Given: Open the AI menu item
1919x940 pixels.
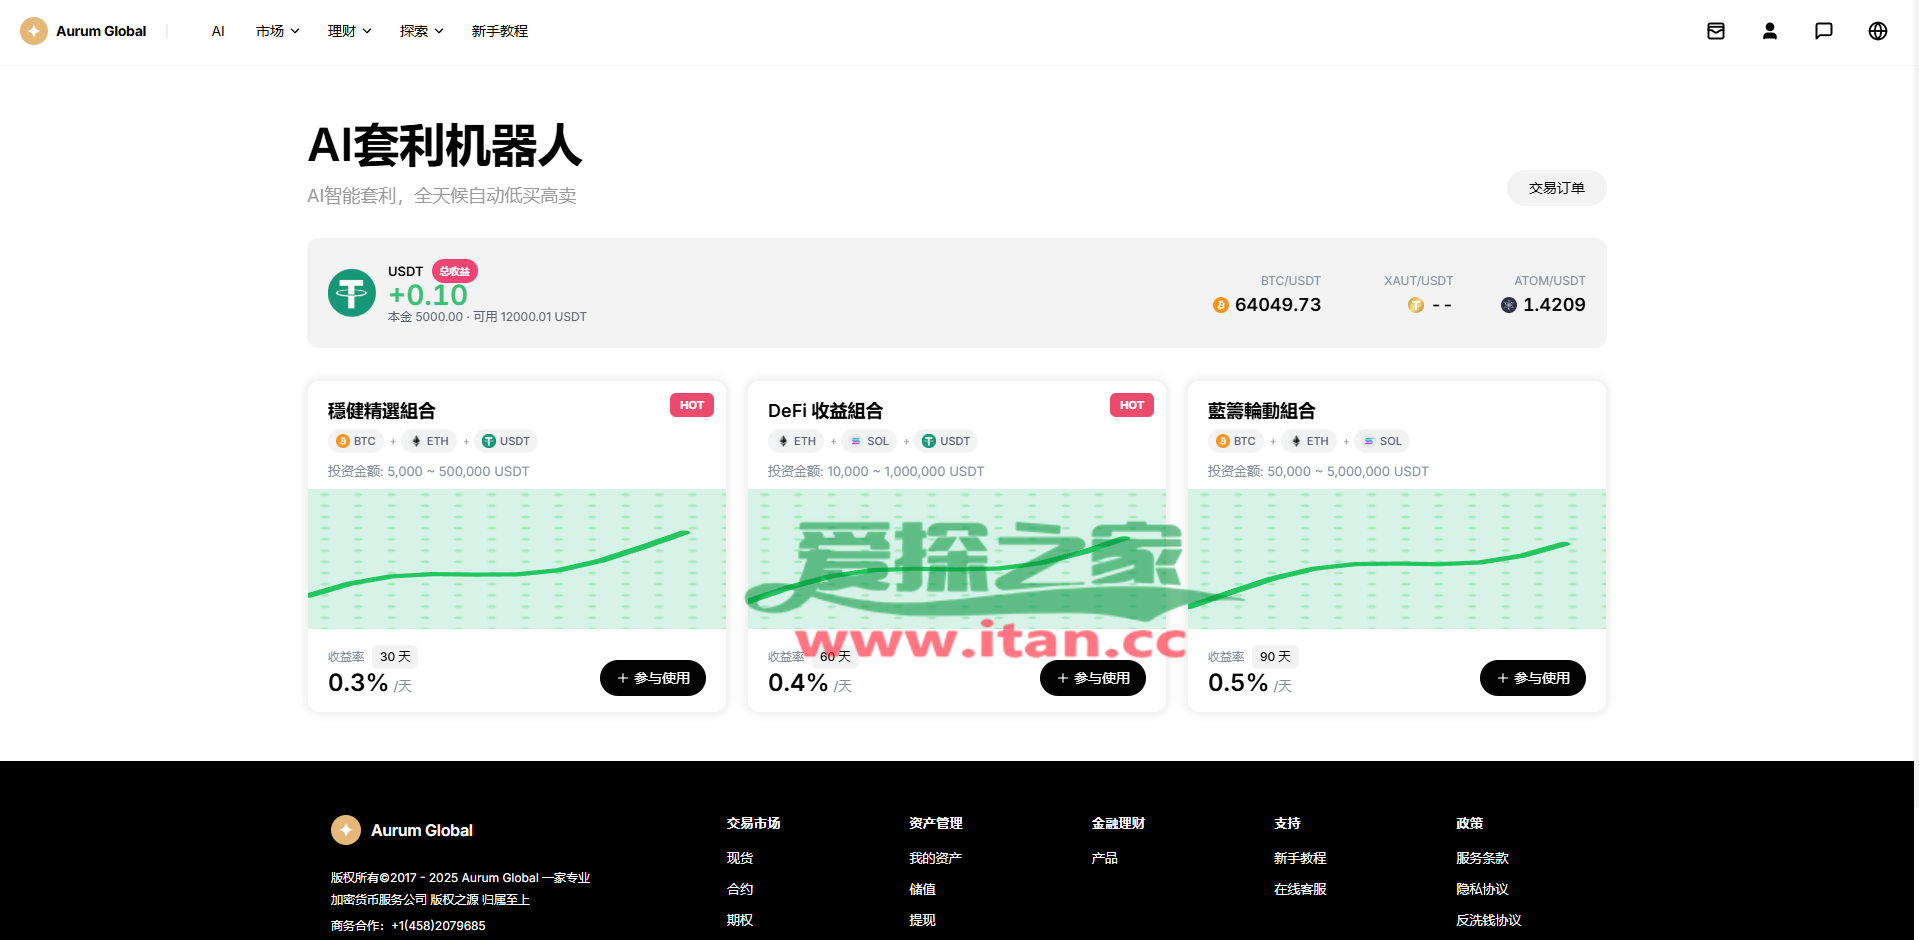Looking at the screenshot, I should 218,31.
